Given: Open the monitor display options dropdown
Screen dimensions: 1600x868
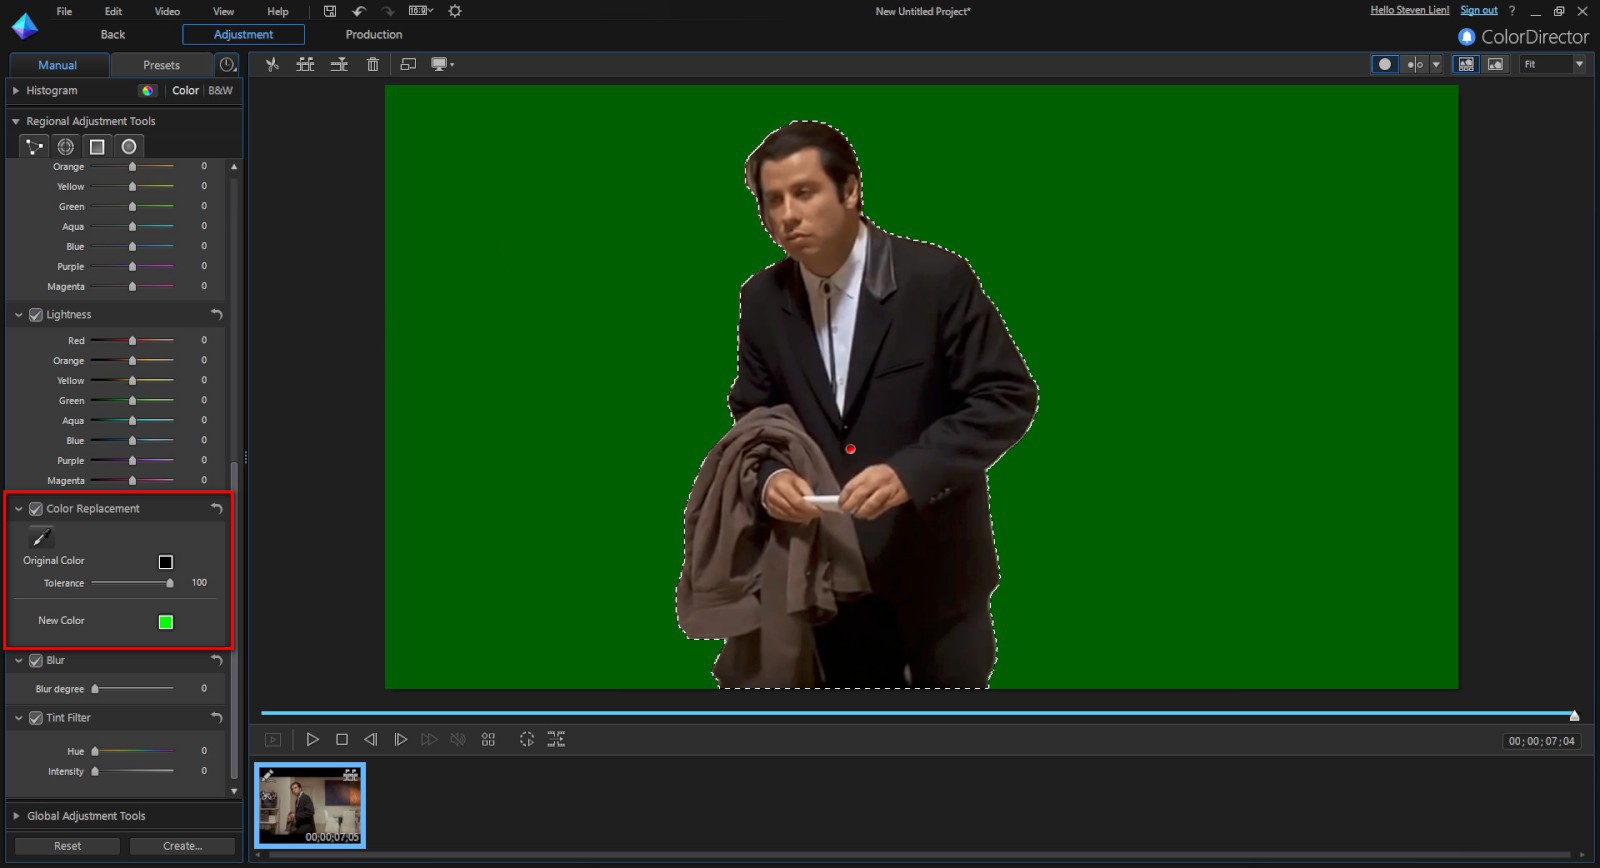Looking at the screenshot, I should pos(442,64).
